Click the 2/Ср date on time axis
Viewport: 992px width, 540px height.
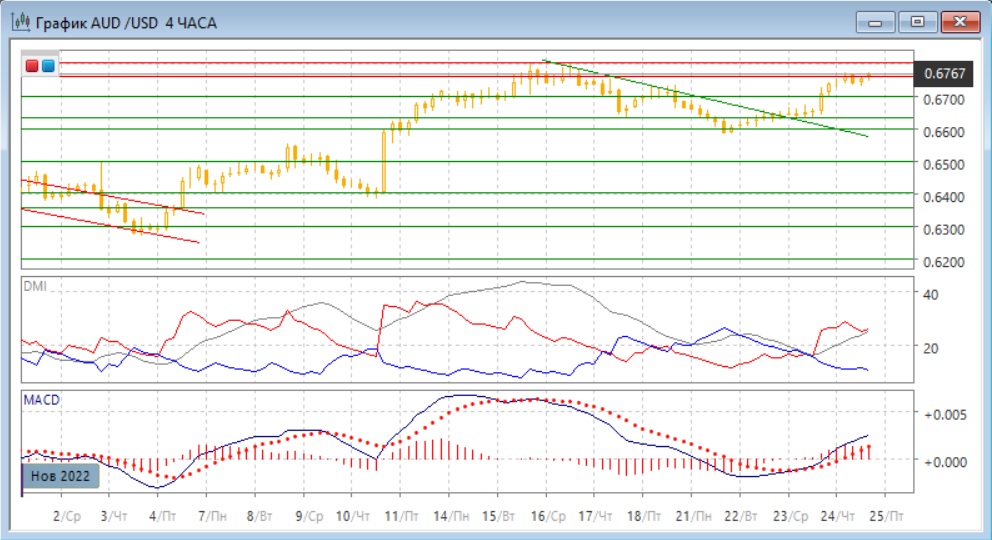[x=68, y=516]
